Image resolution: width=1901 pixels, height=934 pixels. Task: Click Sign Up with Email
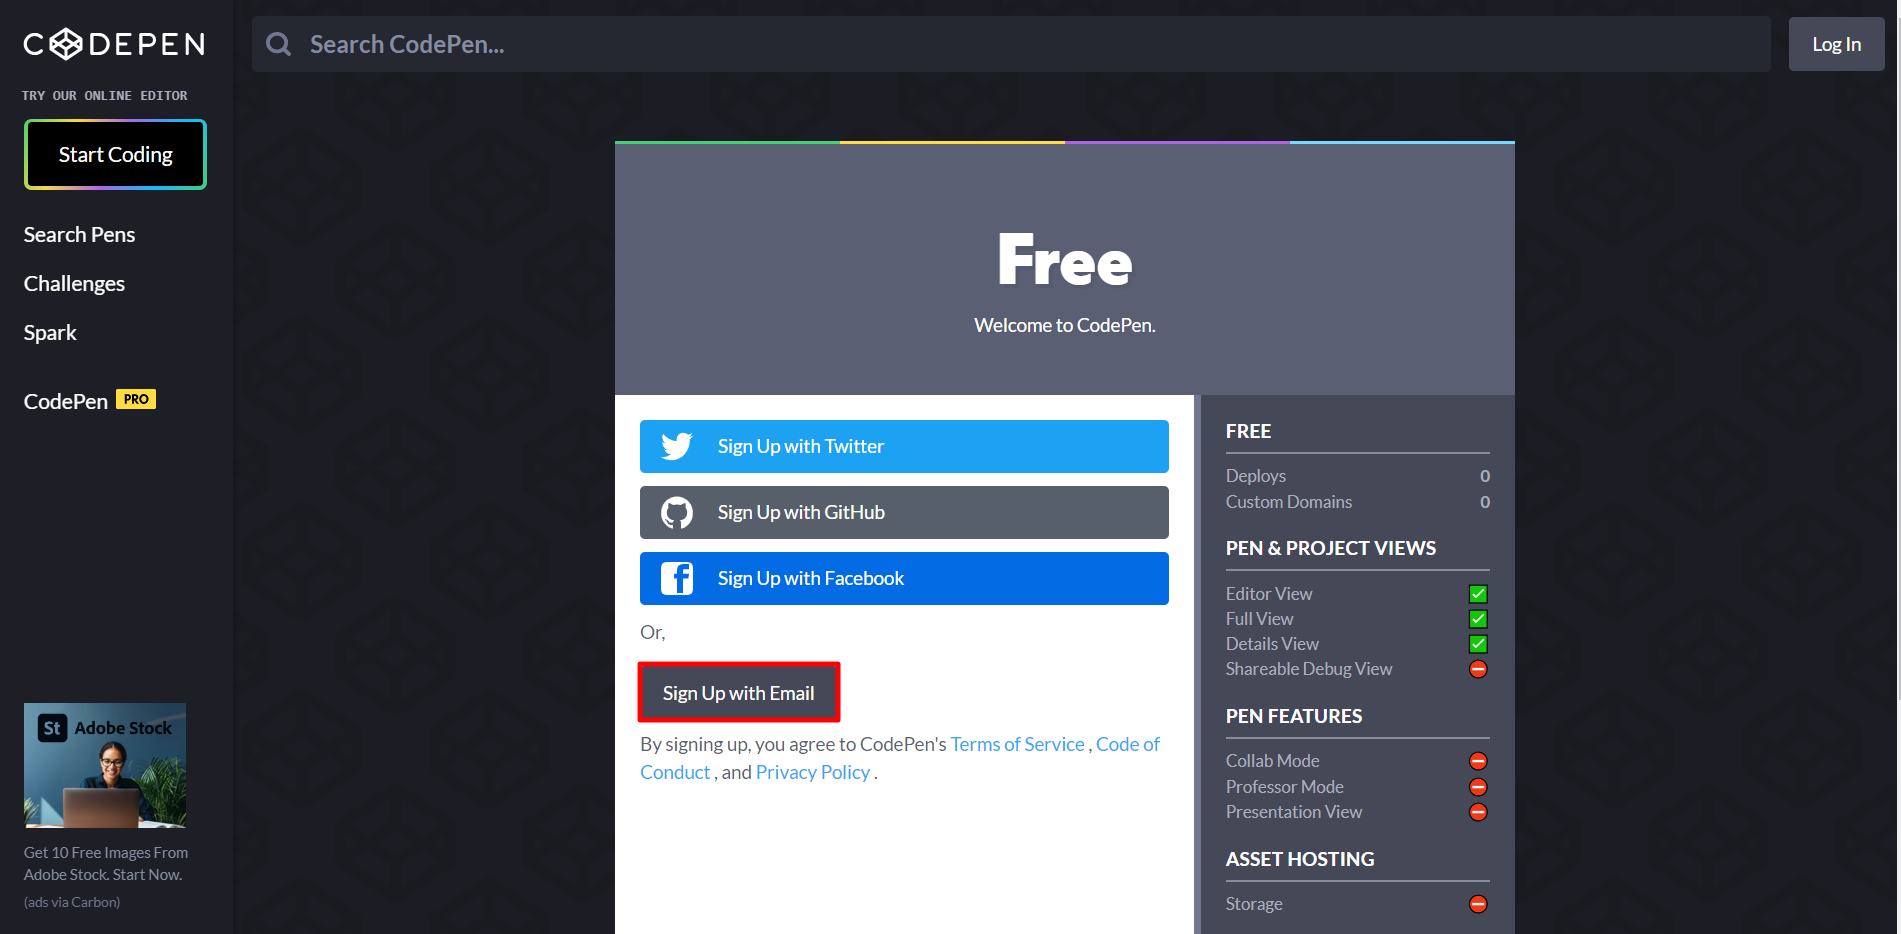pos(739,693)
